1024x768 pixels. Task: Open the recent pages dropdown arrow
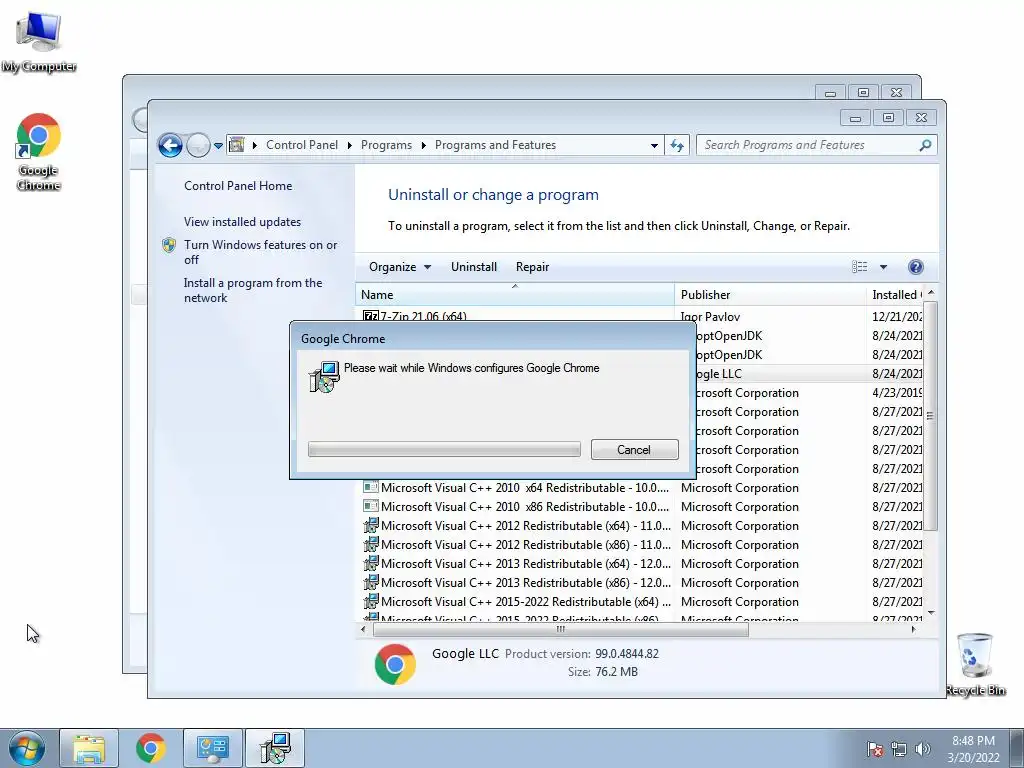click(218, 146)
